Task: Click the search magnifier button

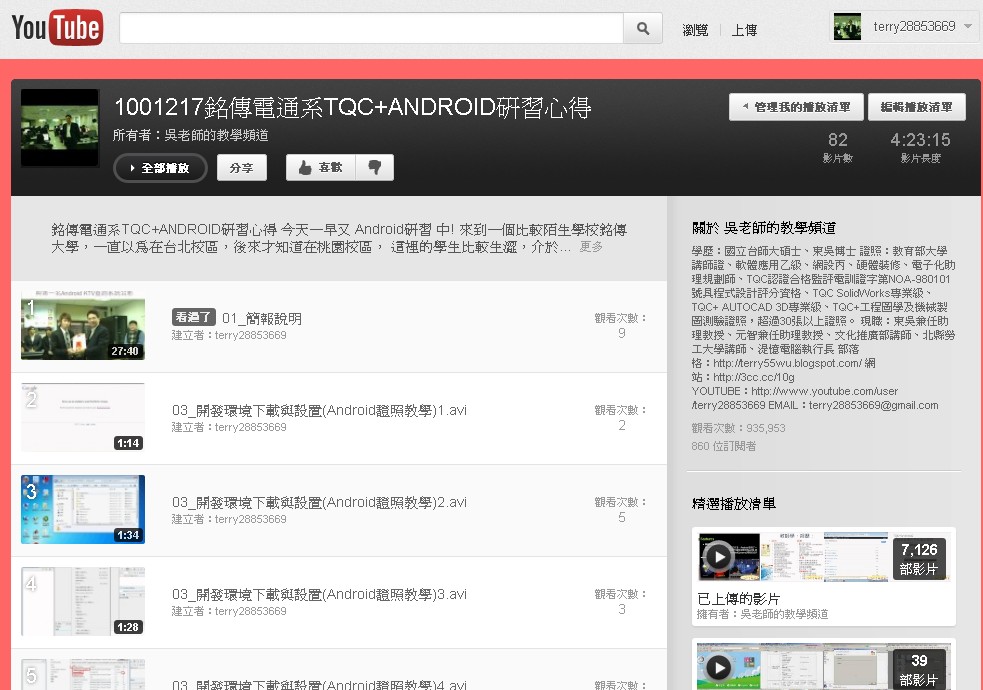Action: [x=643, y=28]
